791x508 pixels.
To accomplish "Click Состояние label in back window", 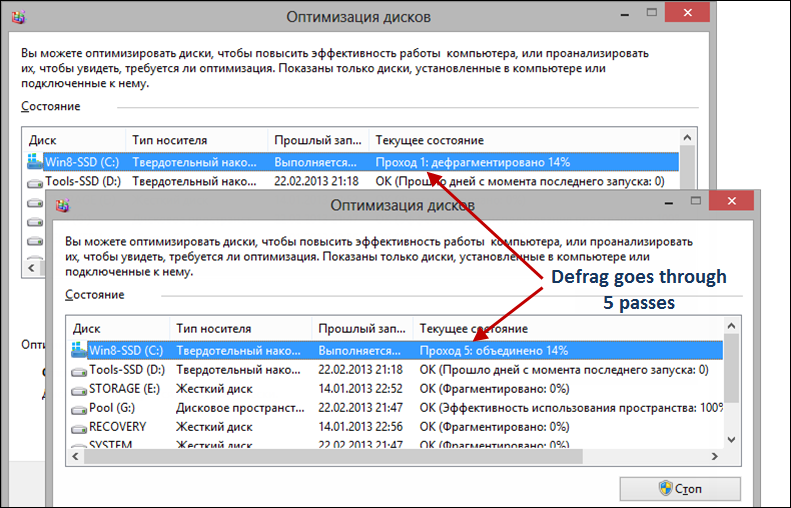I will pos(50,106).
